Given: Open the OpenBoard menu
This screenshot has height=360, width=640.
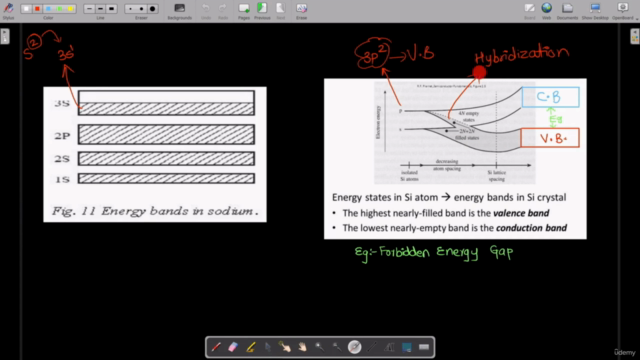Looking at the screenshot, I should [x=622, y=10].
